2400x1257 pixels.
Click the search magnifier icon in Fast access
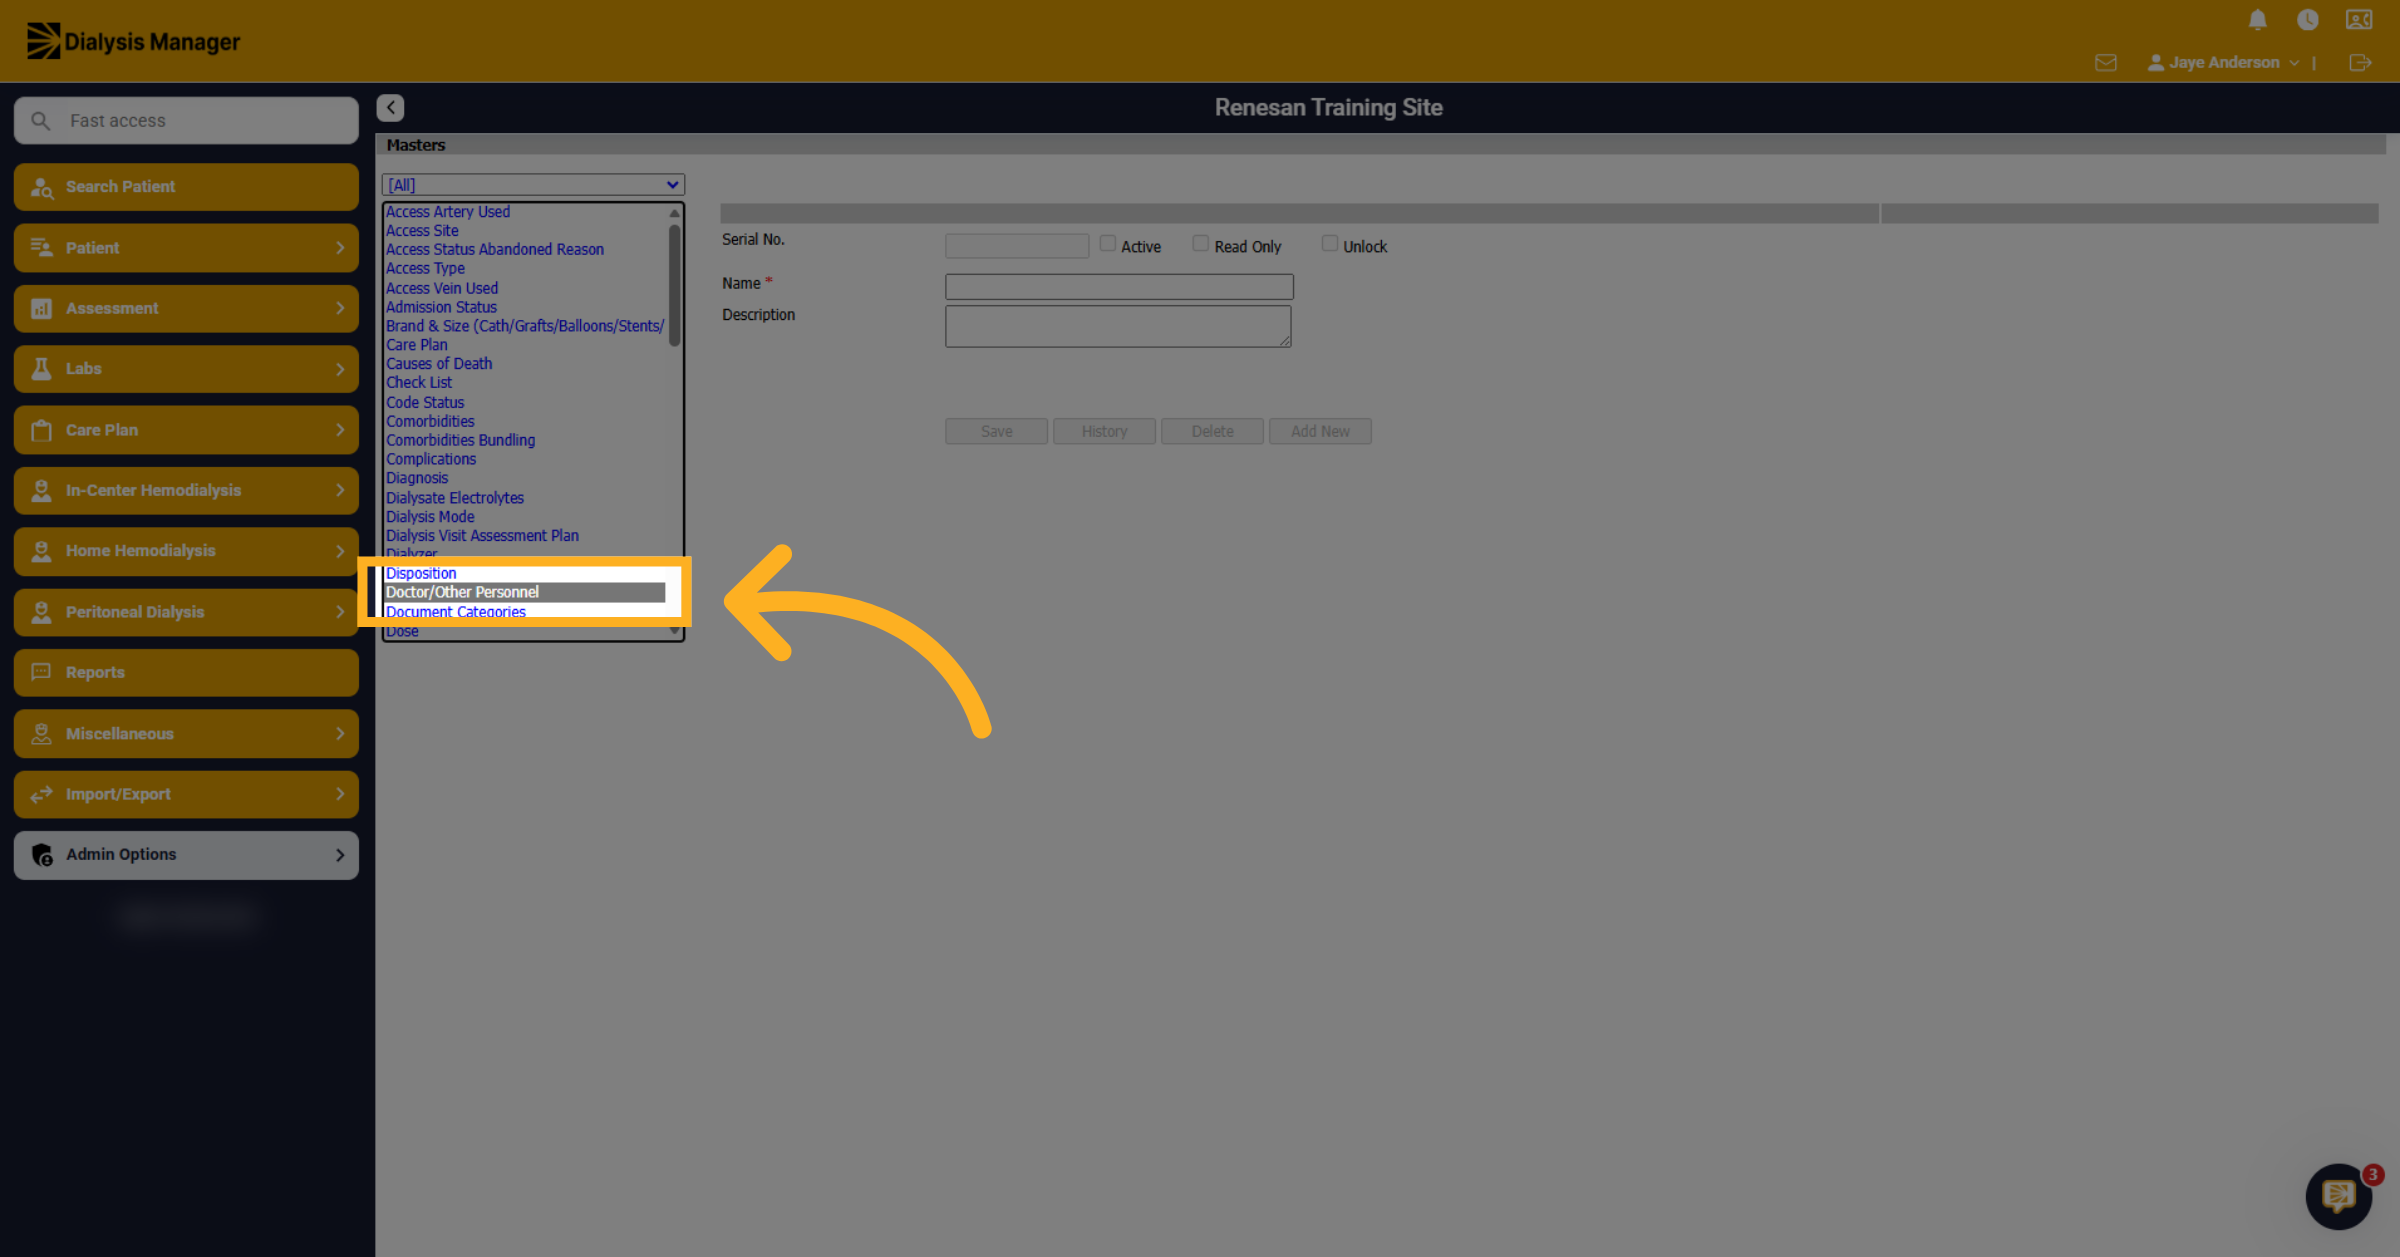tap(41, 121)
